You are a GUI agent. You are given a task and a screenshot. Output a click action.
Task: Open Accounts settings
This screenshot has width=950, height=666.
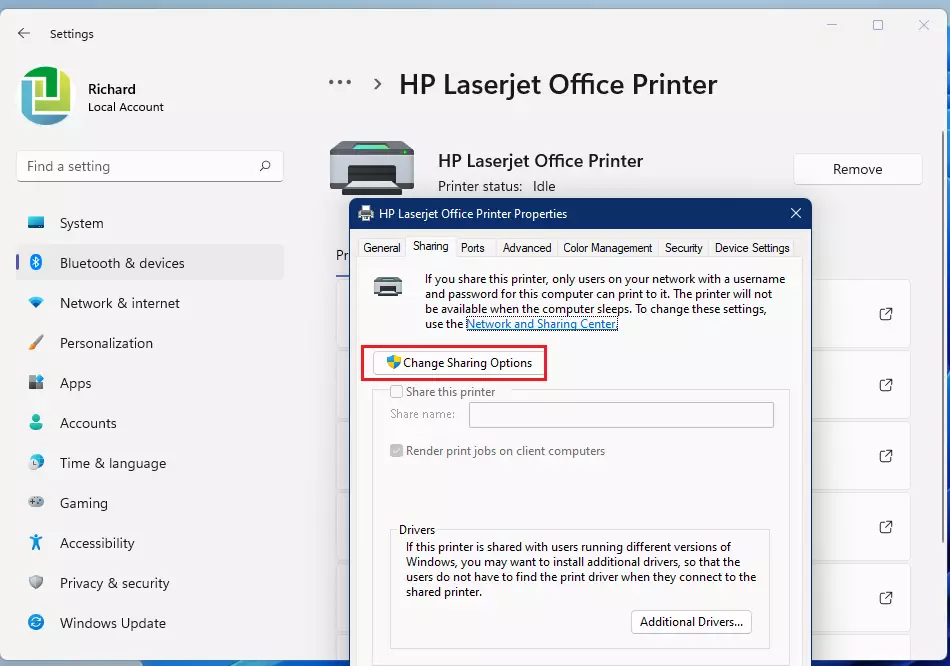(150, 423)
